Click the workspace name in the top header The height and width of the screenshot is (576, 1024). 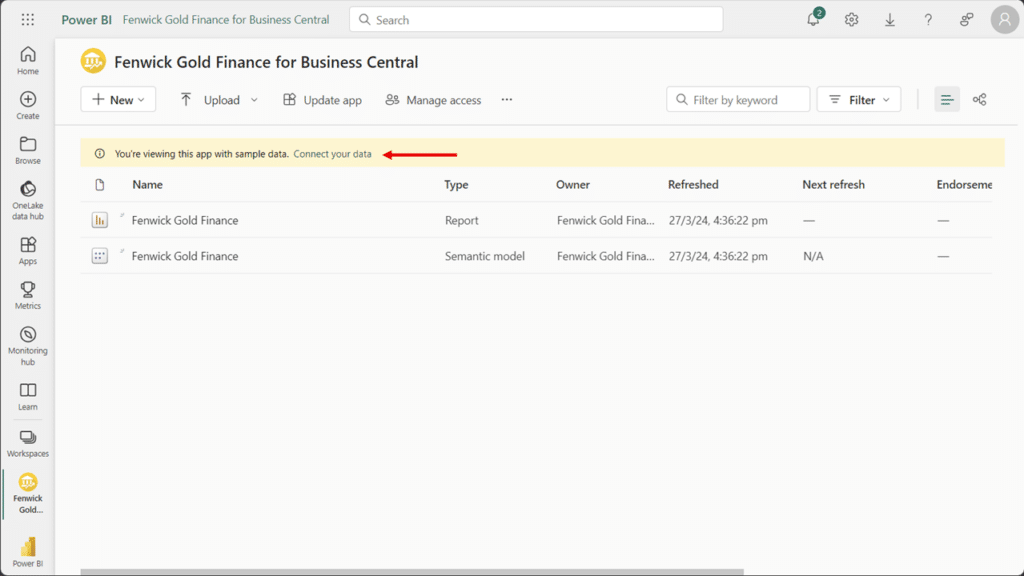(x=226, y=20)
